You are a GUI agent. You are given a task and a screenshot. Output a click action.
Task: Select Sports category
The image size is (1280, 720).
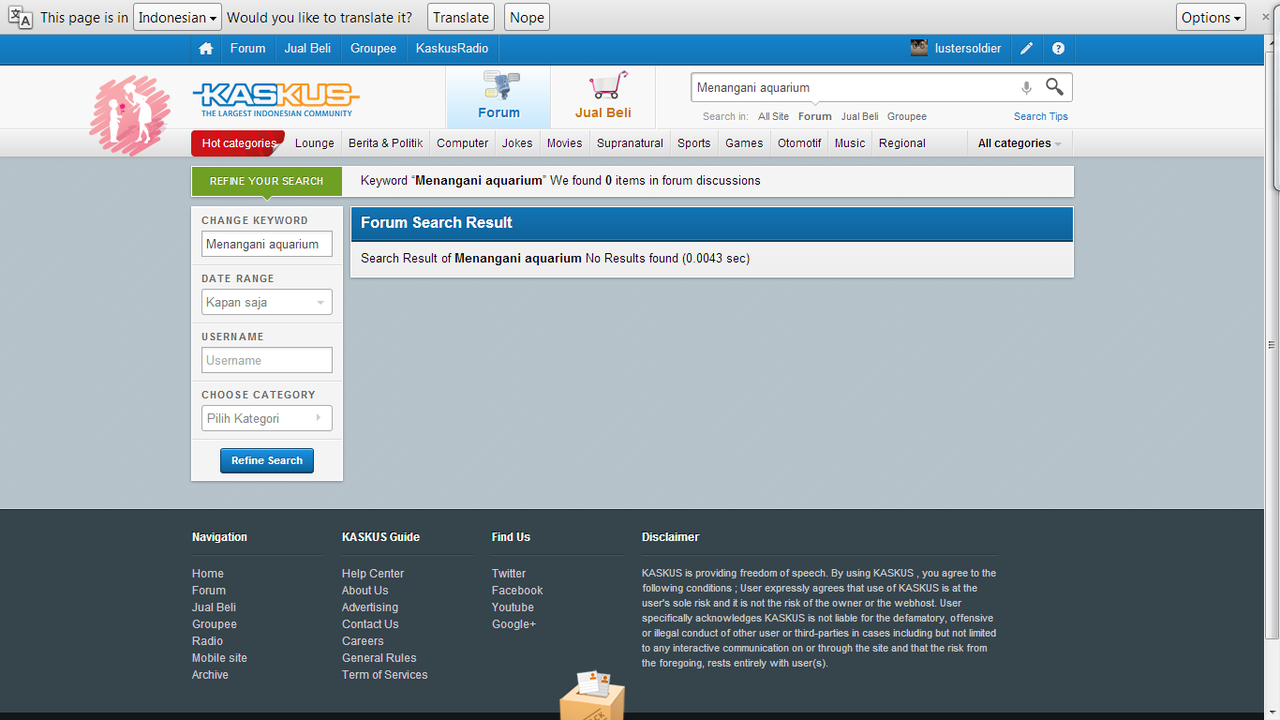(694, 143)
